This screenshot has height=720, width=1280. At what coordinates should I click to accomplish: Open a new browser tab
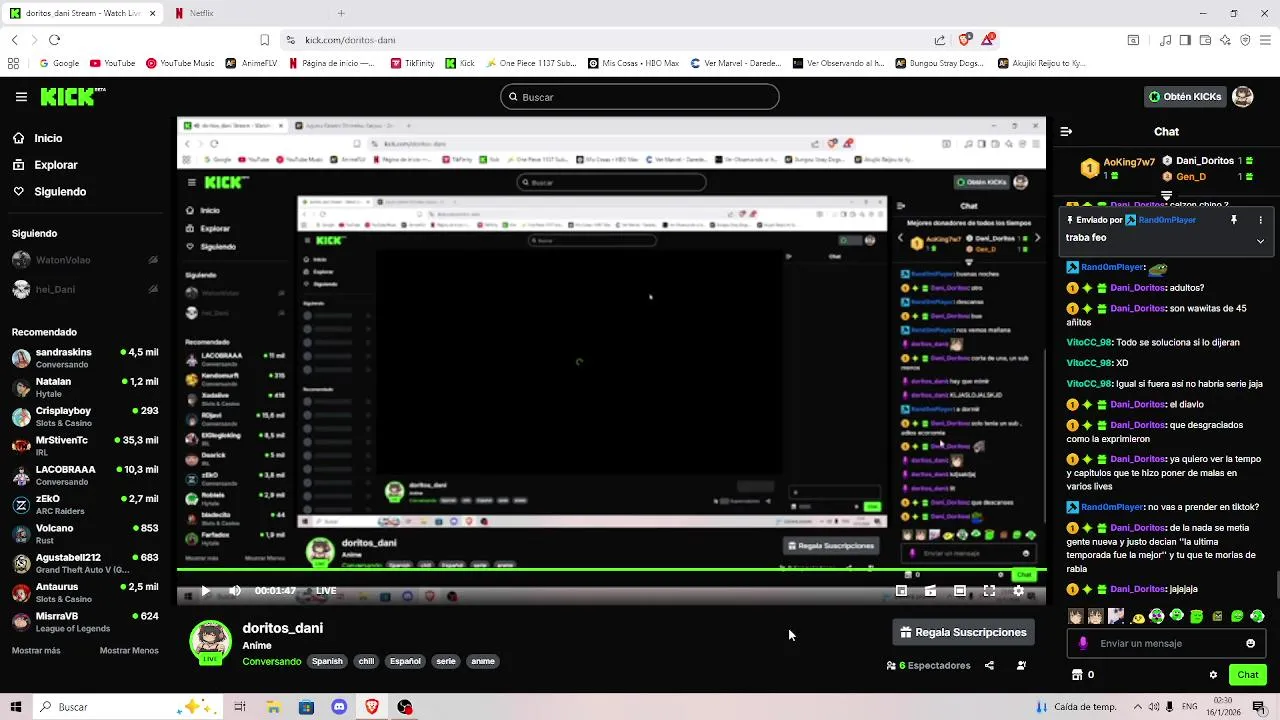(x=341, y=13)
